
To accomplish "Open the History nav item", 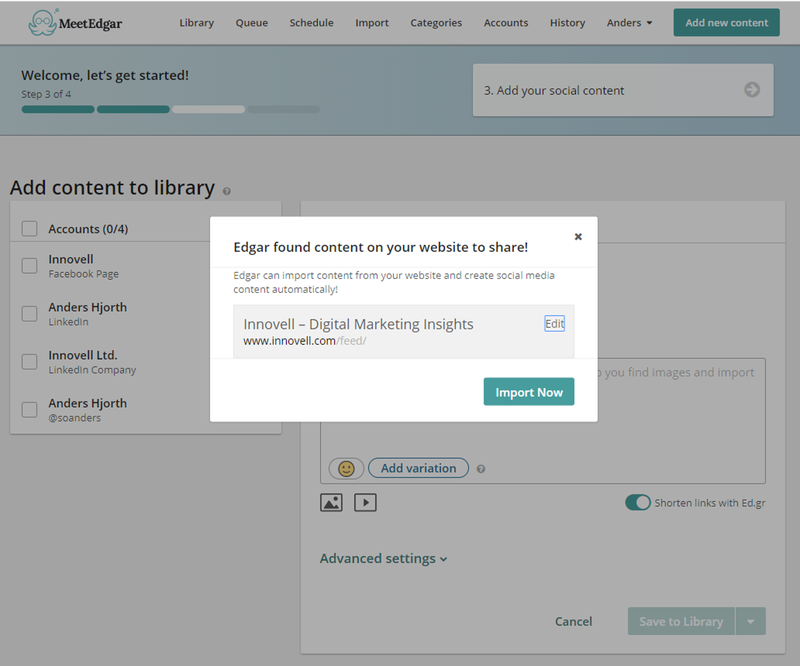I will click(567, 23).
